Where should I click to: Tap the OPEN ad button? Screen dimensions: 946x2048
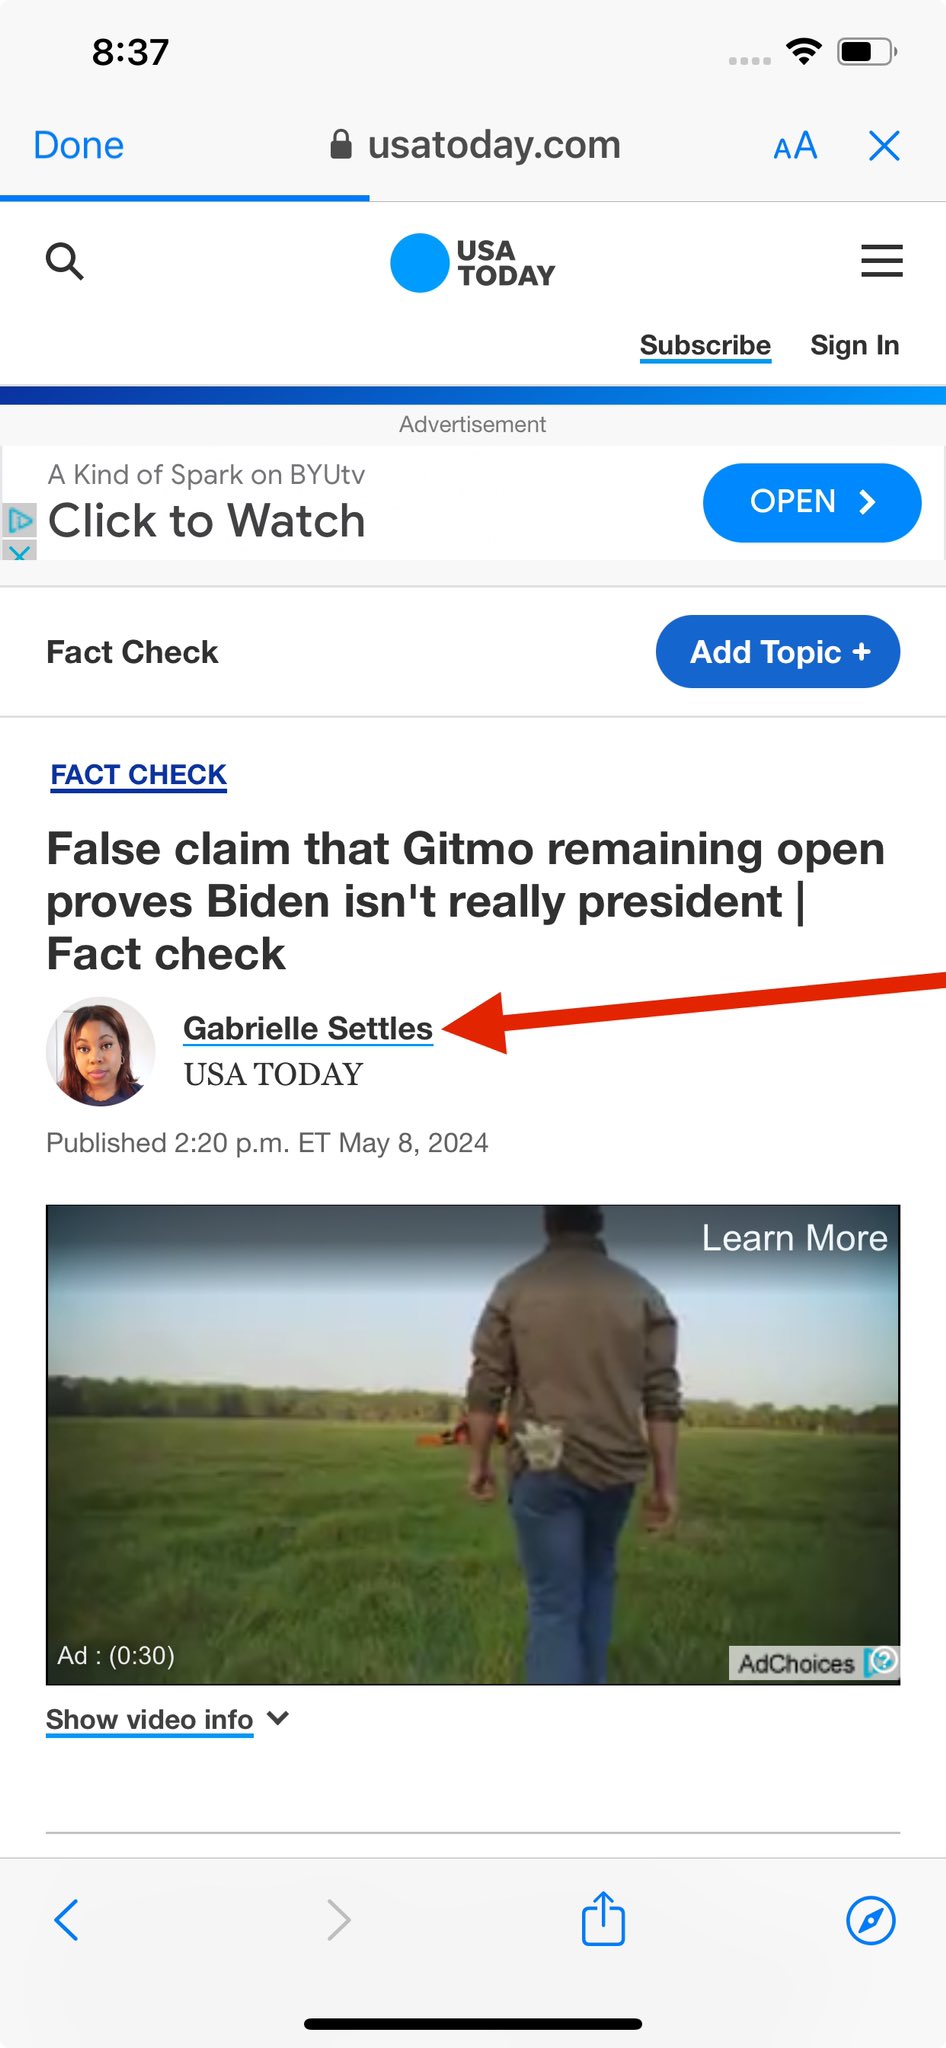tap(812, 502)
